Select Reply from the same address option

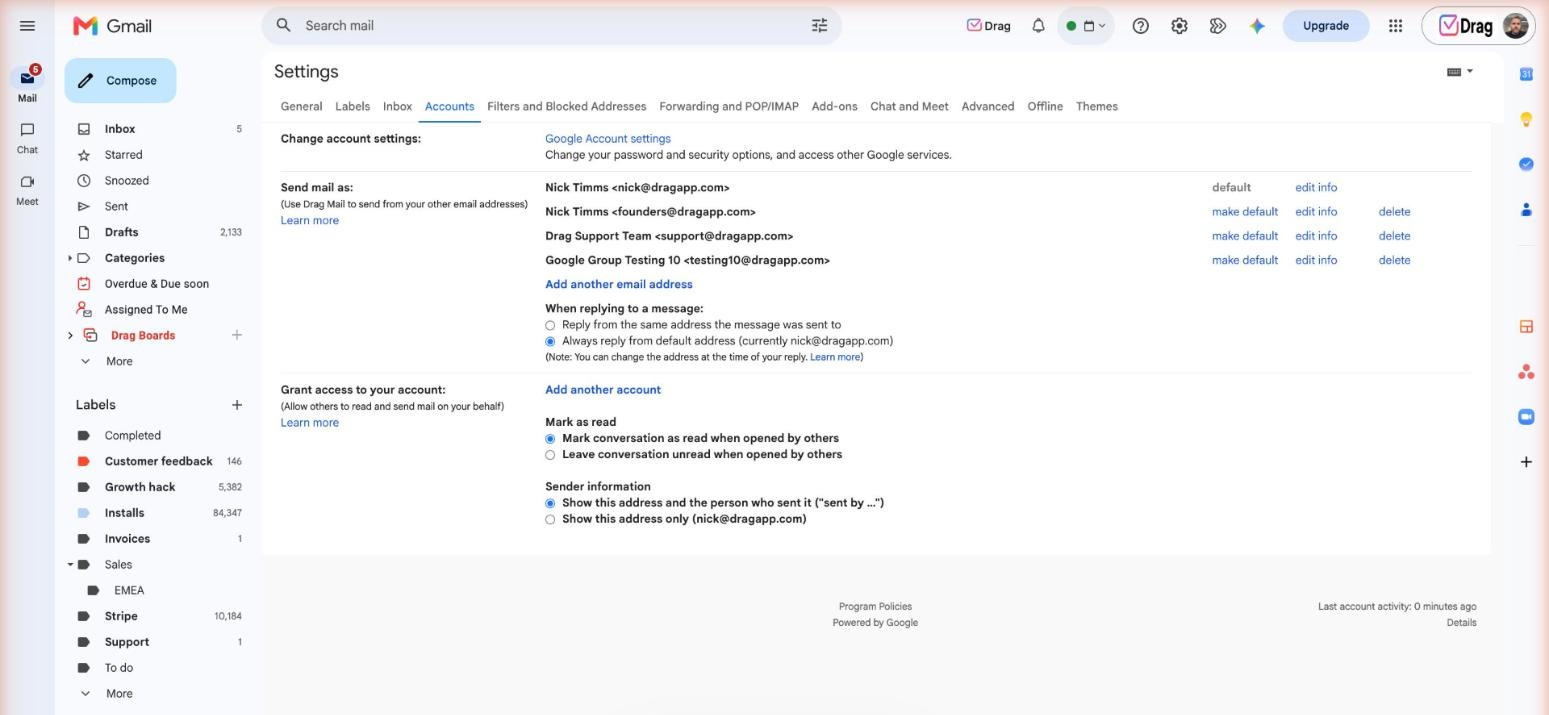pos(550,325)
